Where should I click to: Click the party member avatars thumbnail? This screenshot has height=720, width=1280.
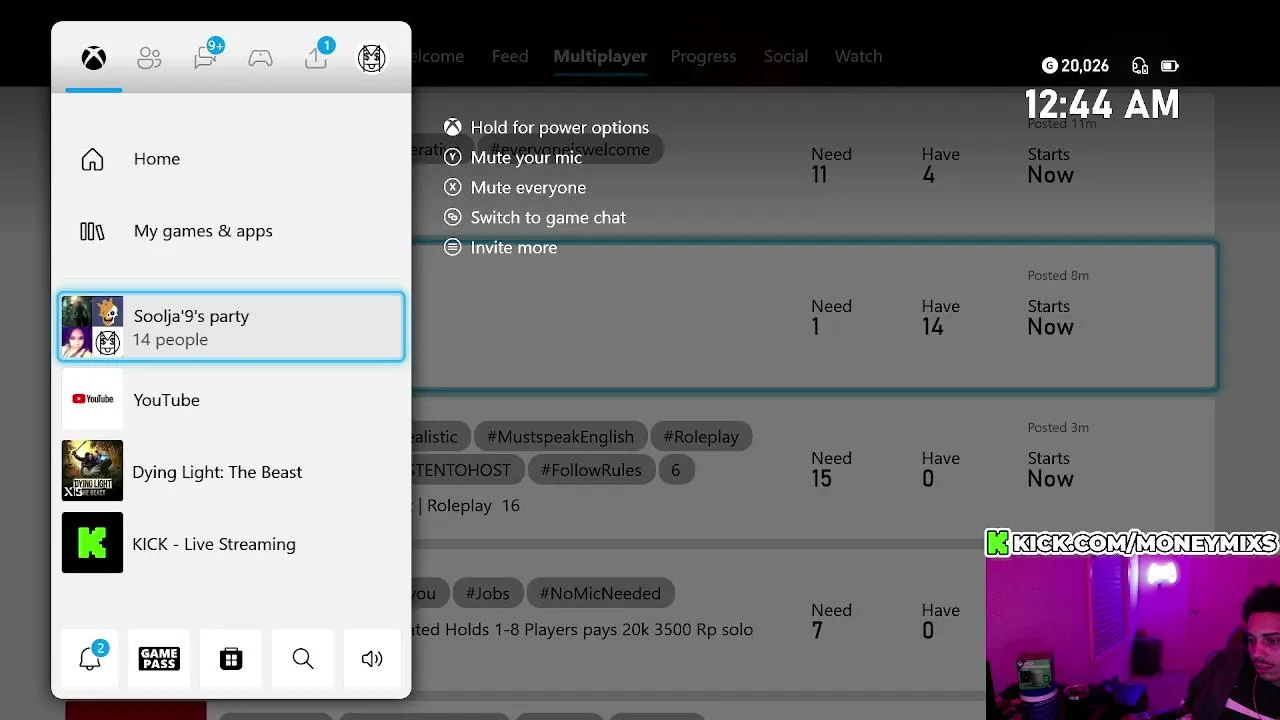(92, 327)
